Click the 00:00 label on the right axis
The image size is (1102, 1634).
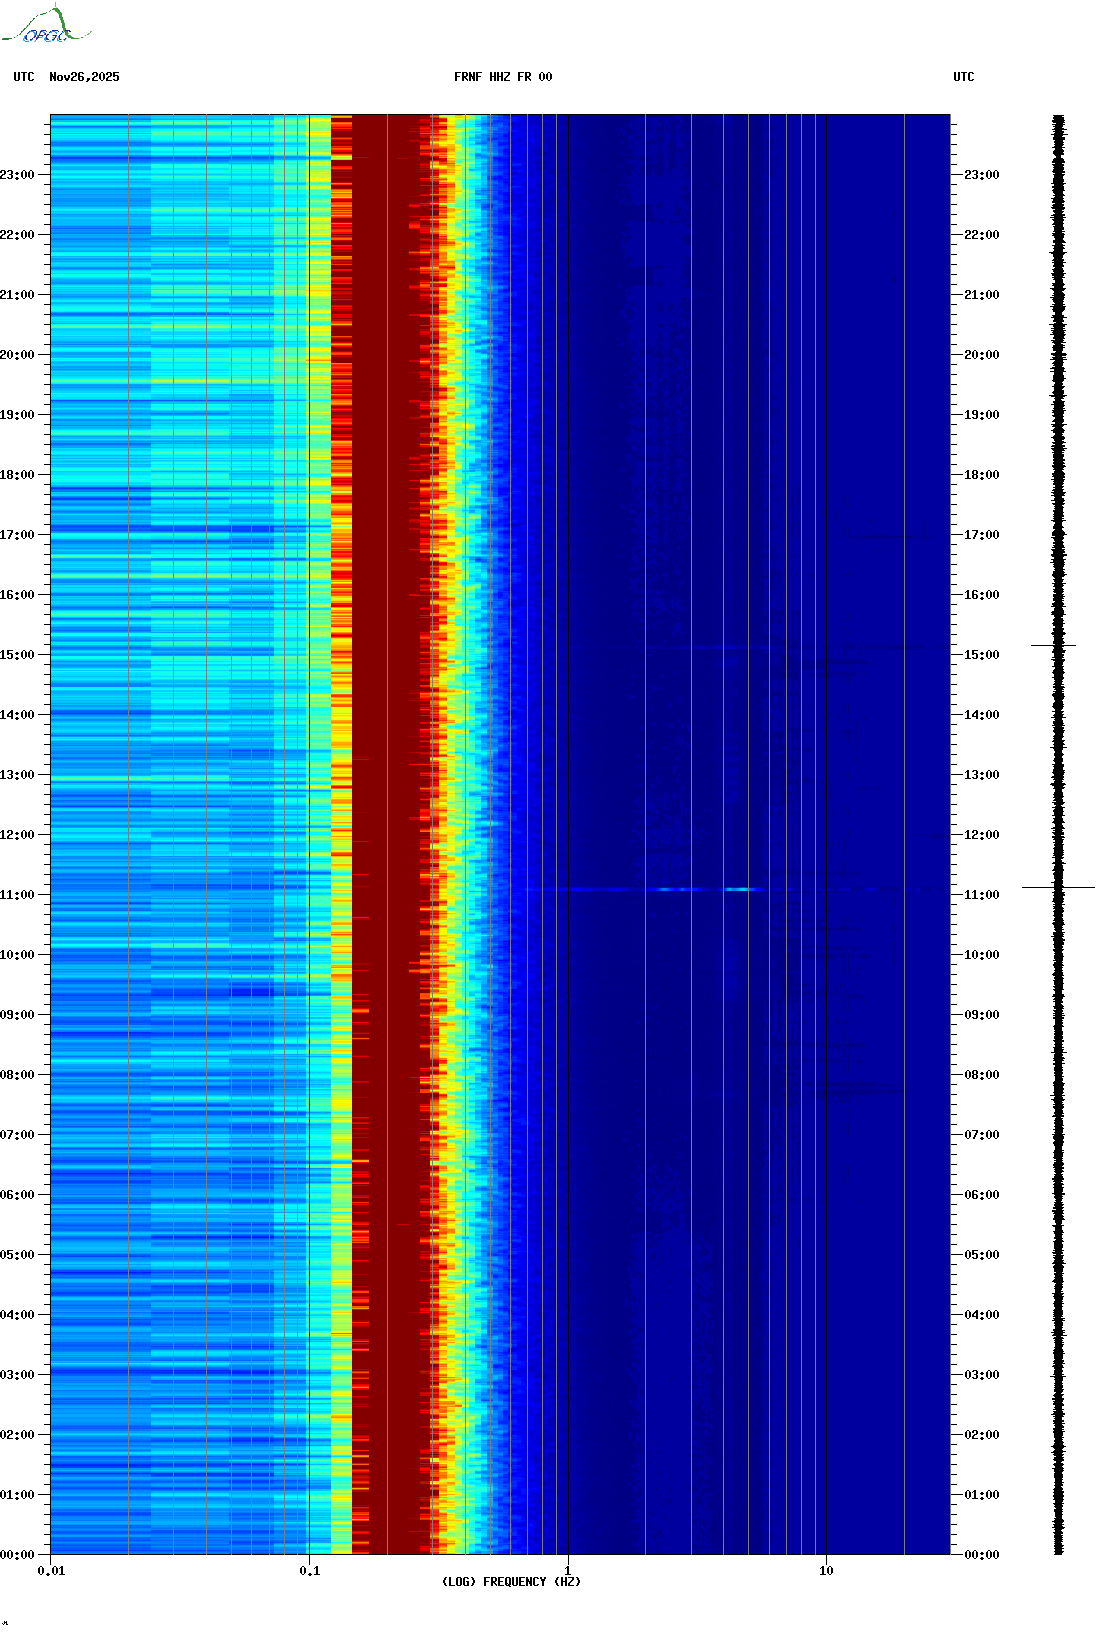pos(981,1555)
